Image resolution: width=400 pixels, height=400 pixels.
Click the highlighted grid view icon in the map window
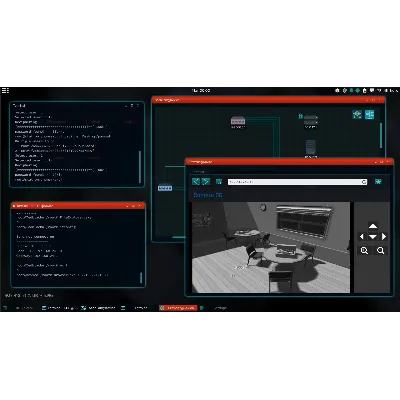[369, 114]
